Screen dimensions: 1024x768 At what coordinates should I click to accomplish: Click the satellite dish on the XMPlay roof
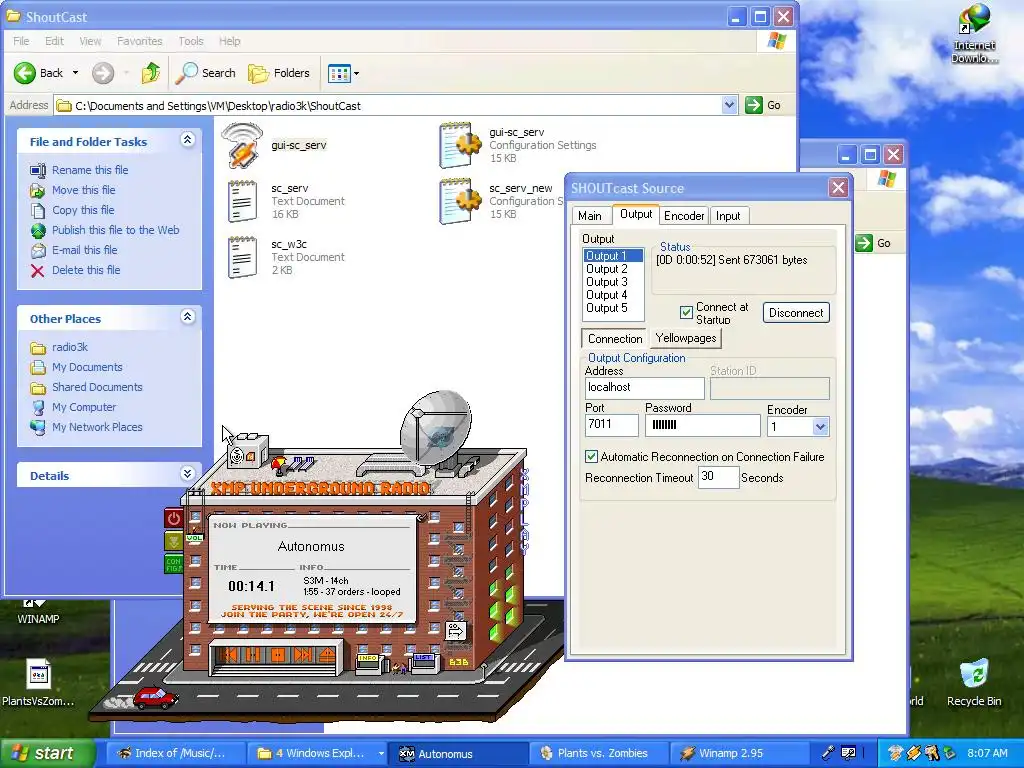[436, 426]
